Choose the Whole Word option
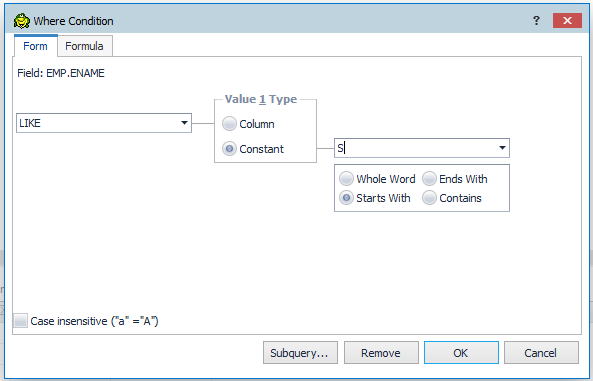Image resolution: width=593 pixels, height=381 pixels. click(377, 179)
